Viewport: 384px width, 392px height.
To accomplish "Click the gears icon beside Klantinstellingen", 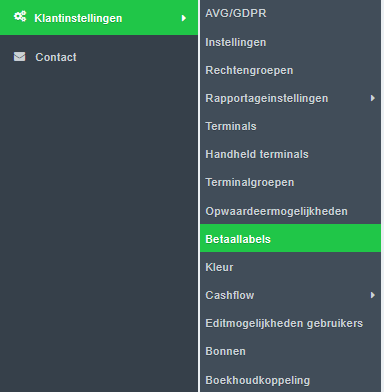I will (x=20, y=16).
